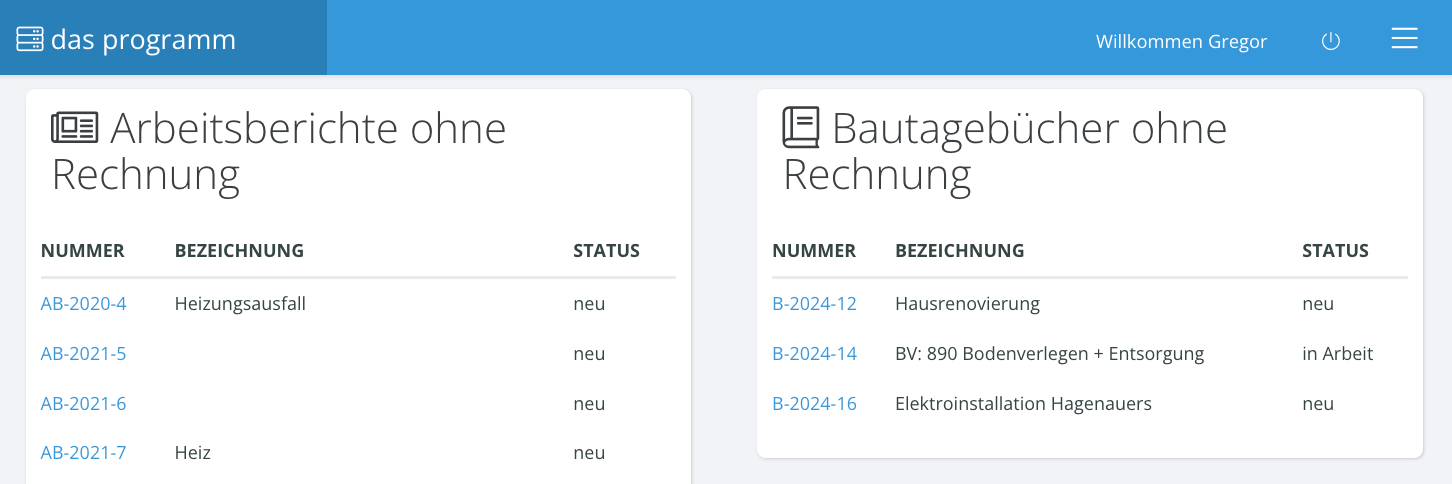Image resolution: width=1452 pixels, height=484 pixels.
Task: Click the Elektroinstallation Hagenauers row text
Action: point(1023,403)
